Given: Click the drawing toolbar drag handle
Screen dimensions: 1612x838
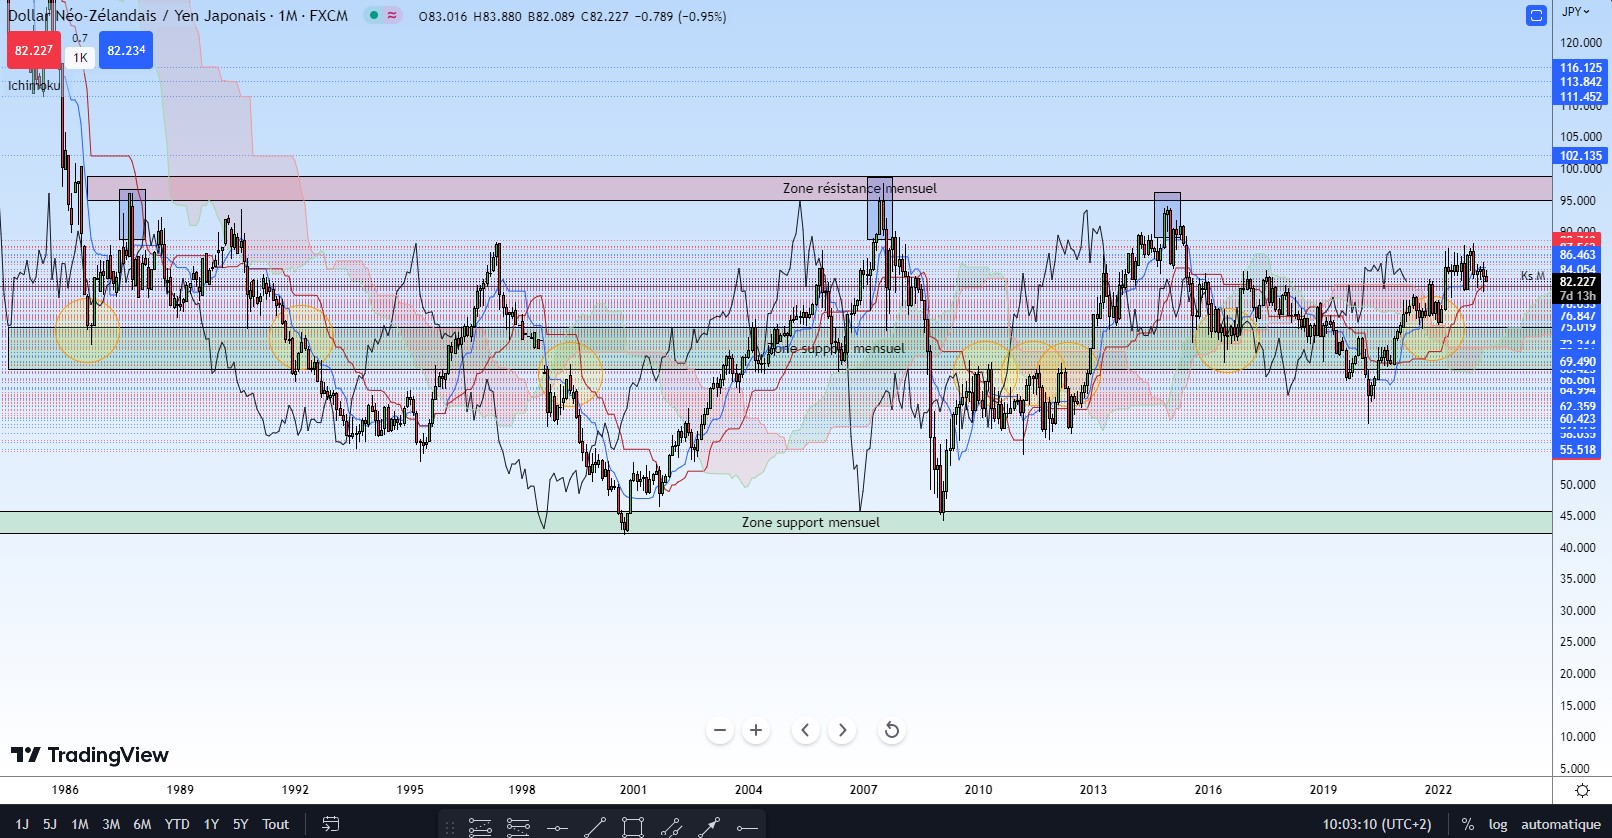Looking at the screenshot, I should coord(450,827).
